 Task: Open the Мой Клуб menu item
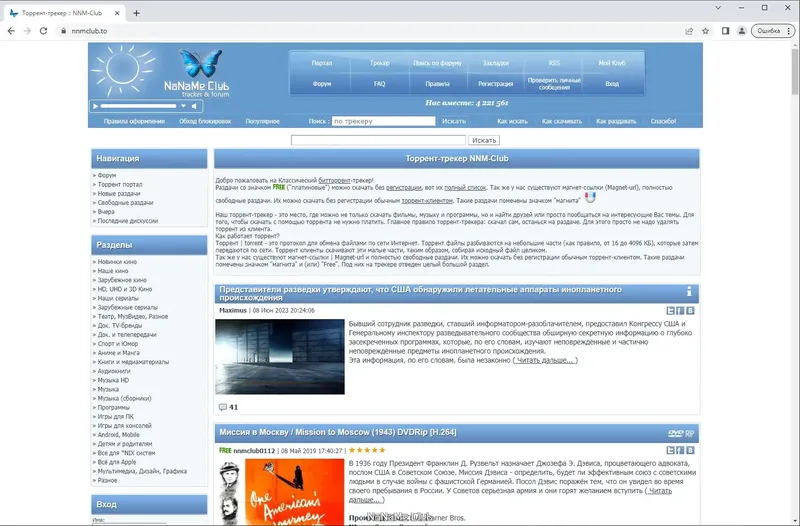pos(612,63)
